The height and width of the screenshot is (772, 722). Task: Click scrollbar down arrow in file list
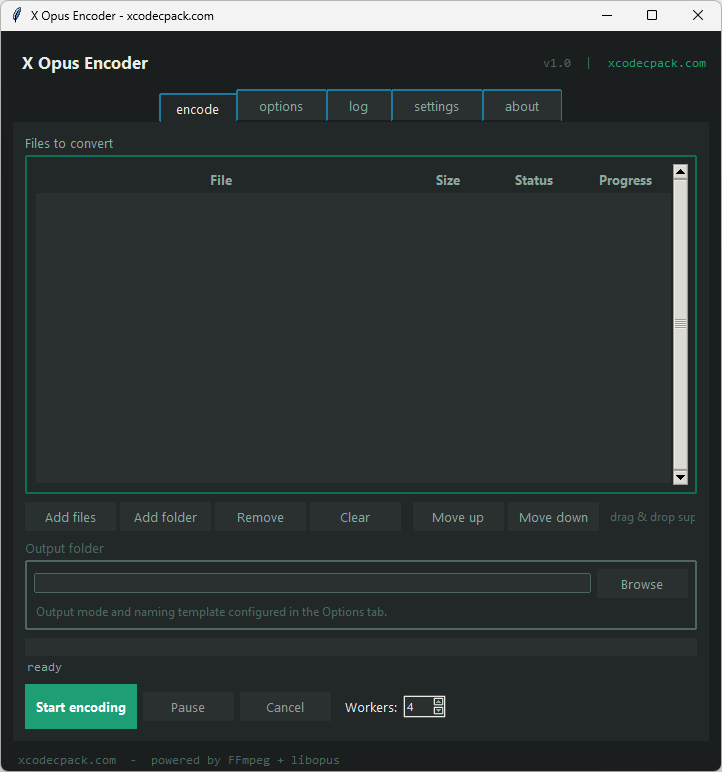[681, 478]
